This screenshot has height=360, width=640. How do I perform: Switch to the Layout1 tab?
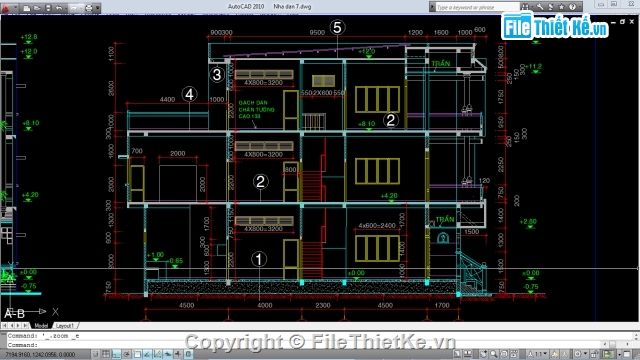[64, 326]
